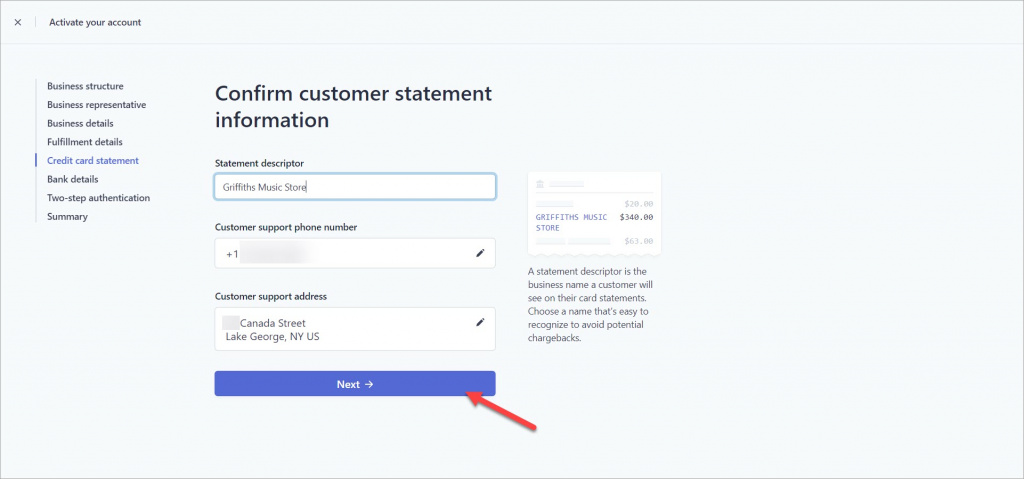1024x479 pixels.
Task: Focus the Statement descriptor text field
Action: [355, 187]
